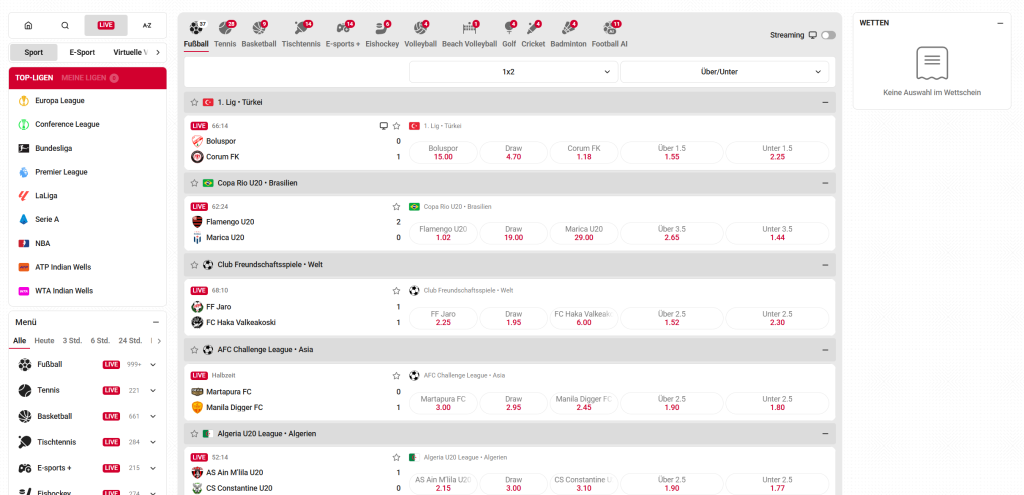Viewport: 1024px width, 495px height.
Task: Switch to the E-Sport tab
Action: click(x=83, y=52)
